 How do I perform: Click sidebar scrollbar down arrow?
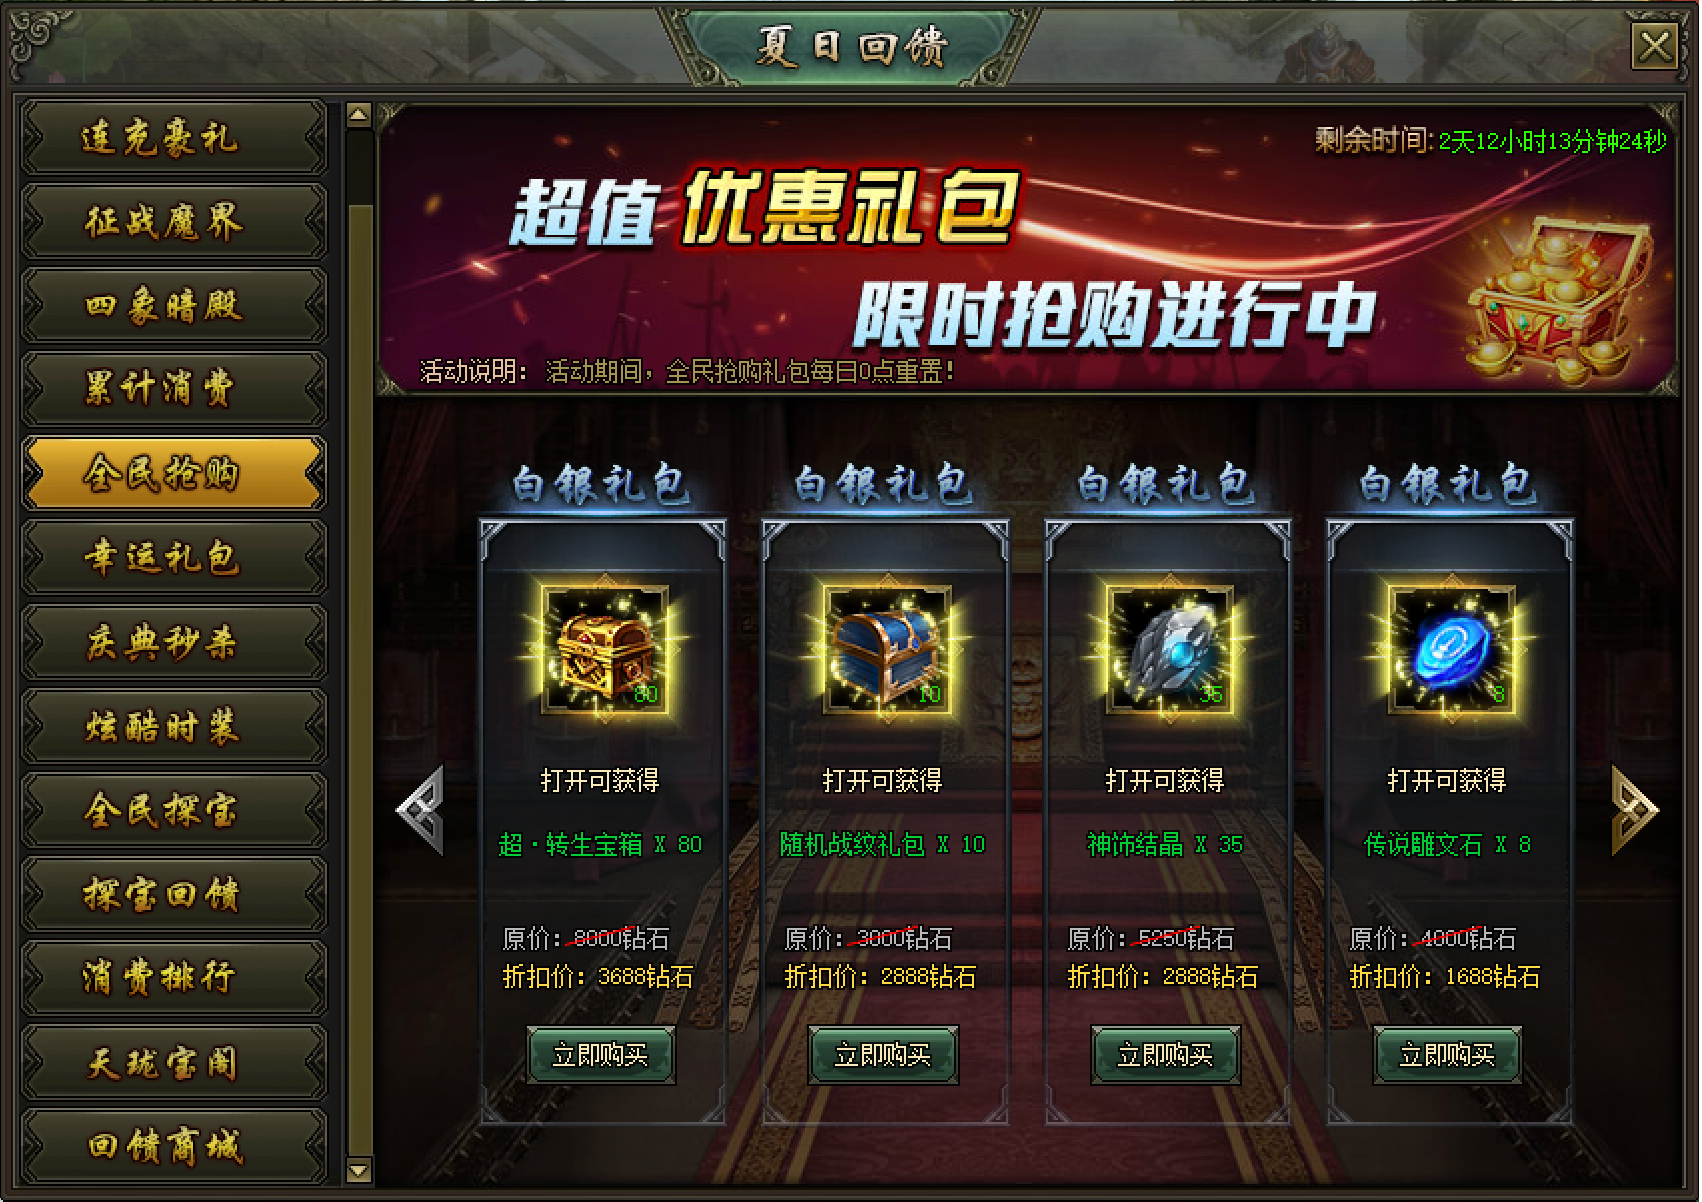pos(359,1169)
